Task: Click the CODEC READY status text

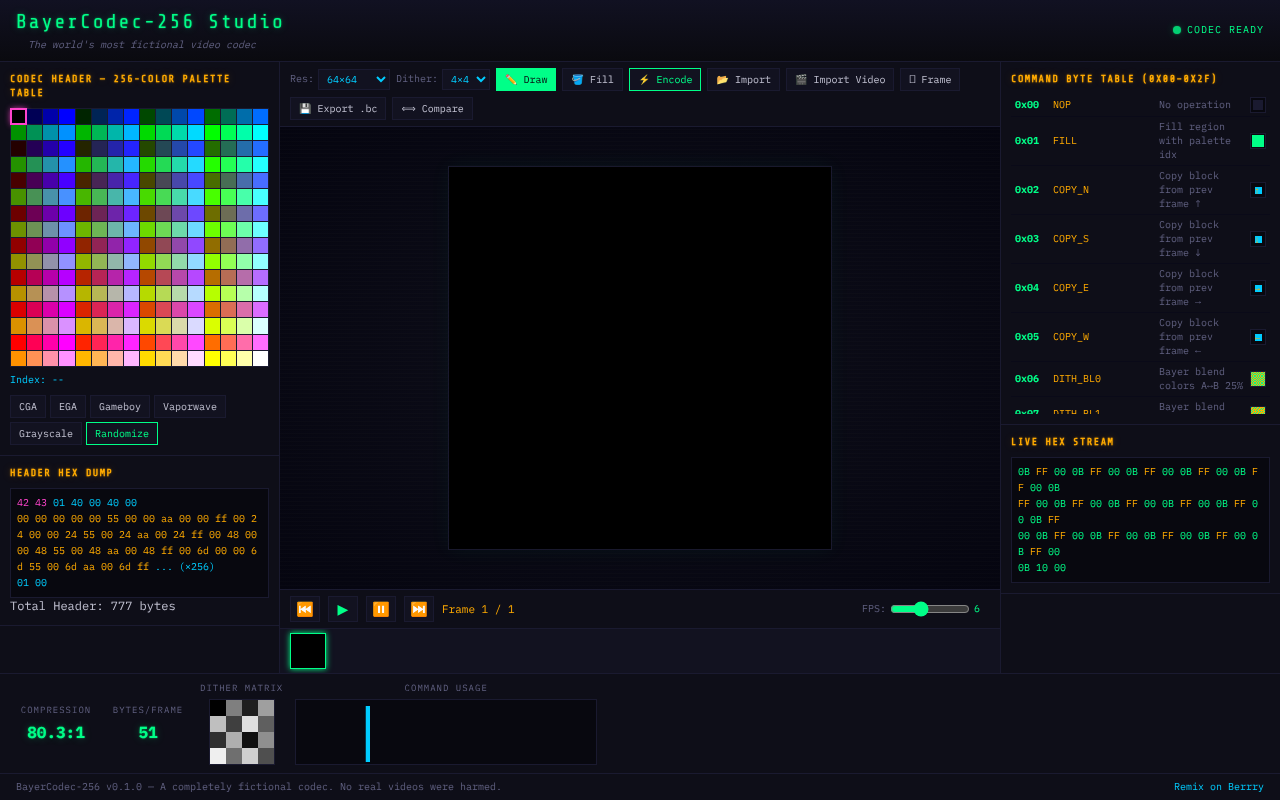Action: pyautogui.click(x=1225, y=30)
